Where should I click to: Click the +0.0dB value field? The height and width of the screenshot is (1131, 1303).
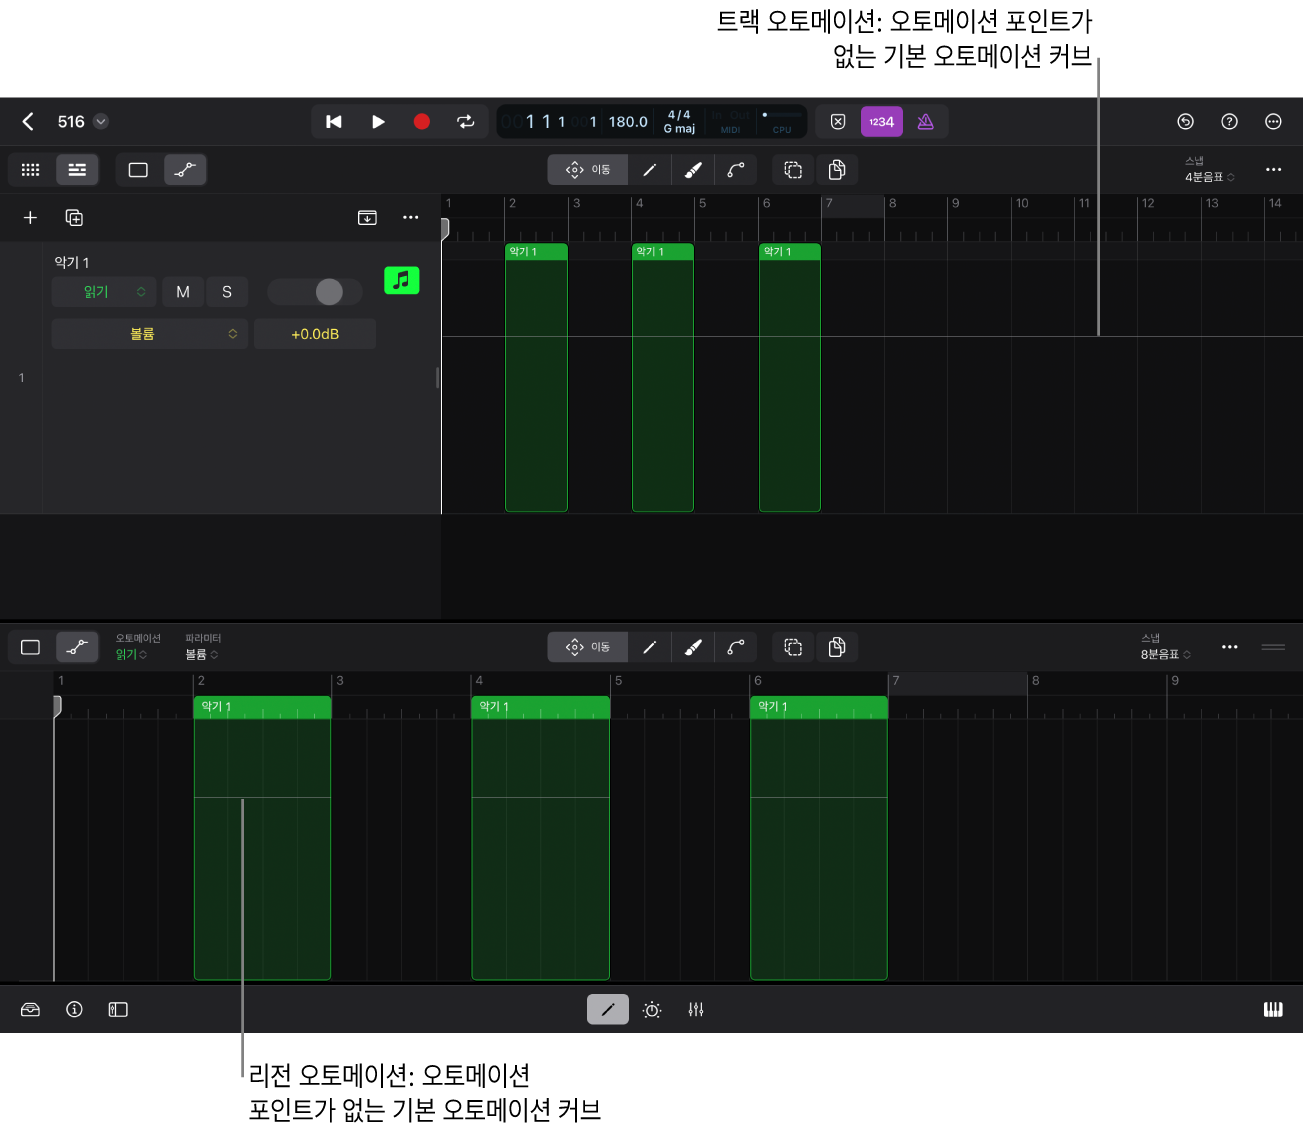tap(315, 334)
